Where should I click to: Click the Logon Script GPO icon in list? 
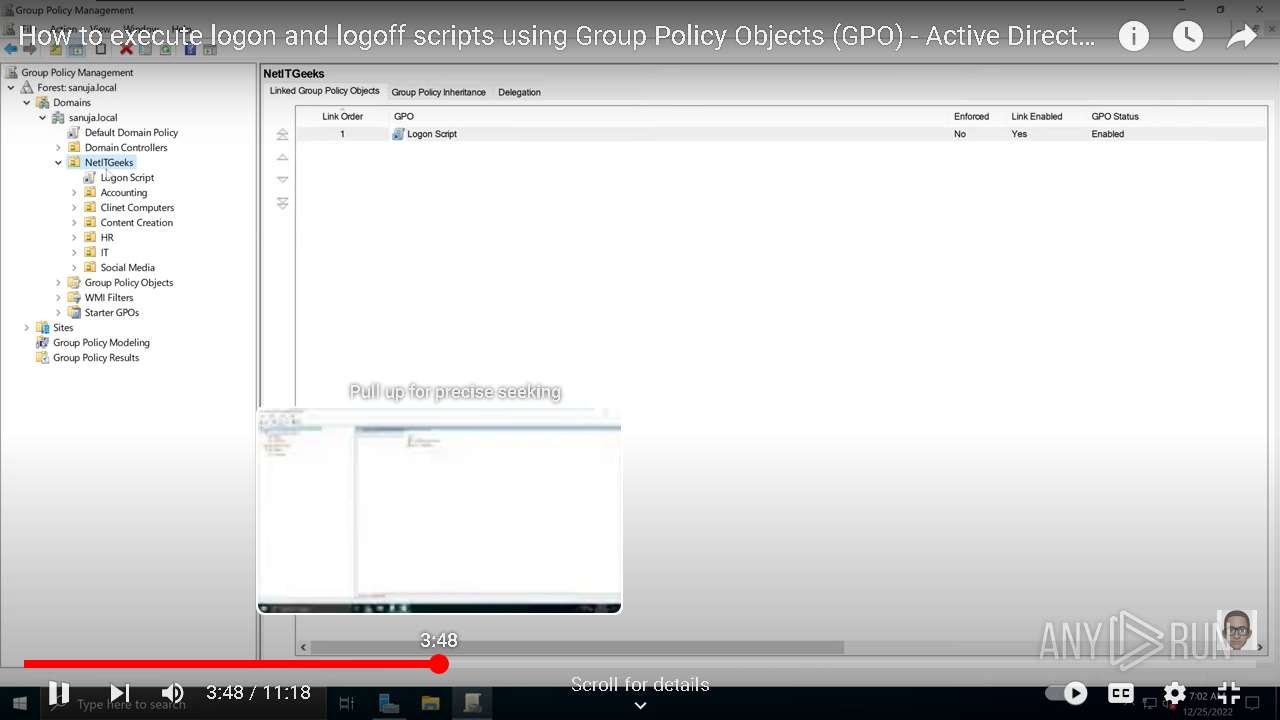tap(398, 134)
